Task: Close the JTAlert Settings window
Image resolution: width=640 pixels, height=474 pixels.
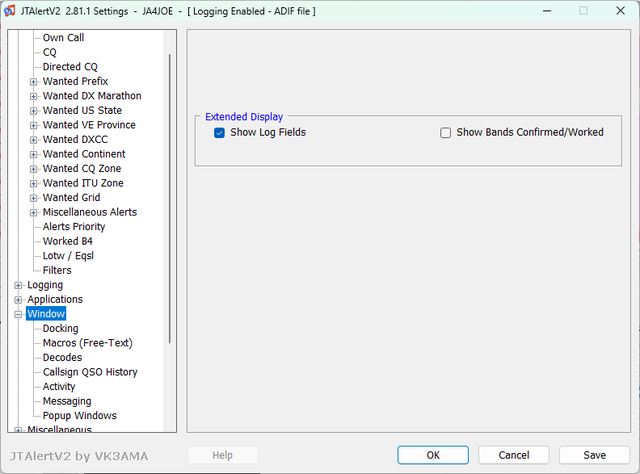Action: coord(620,11)
